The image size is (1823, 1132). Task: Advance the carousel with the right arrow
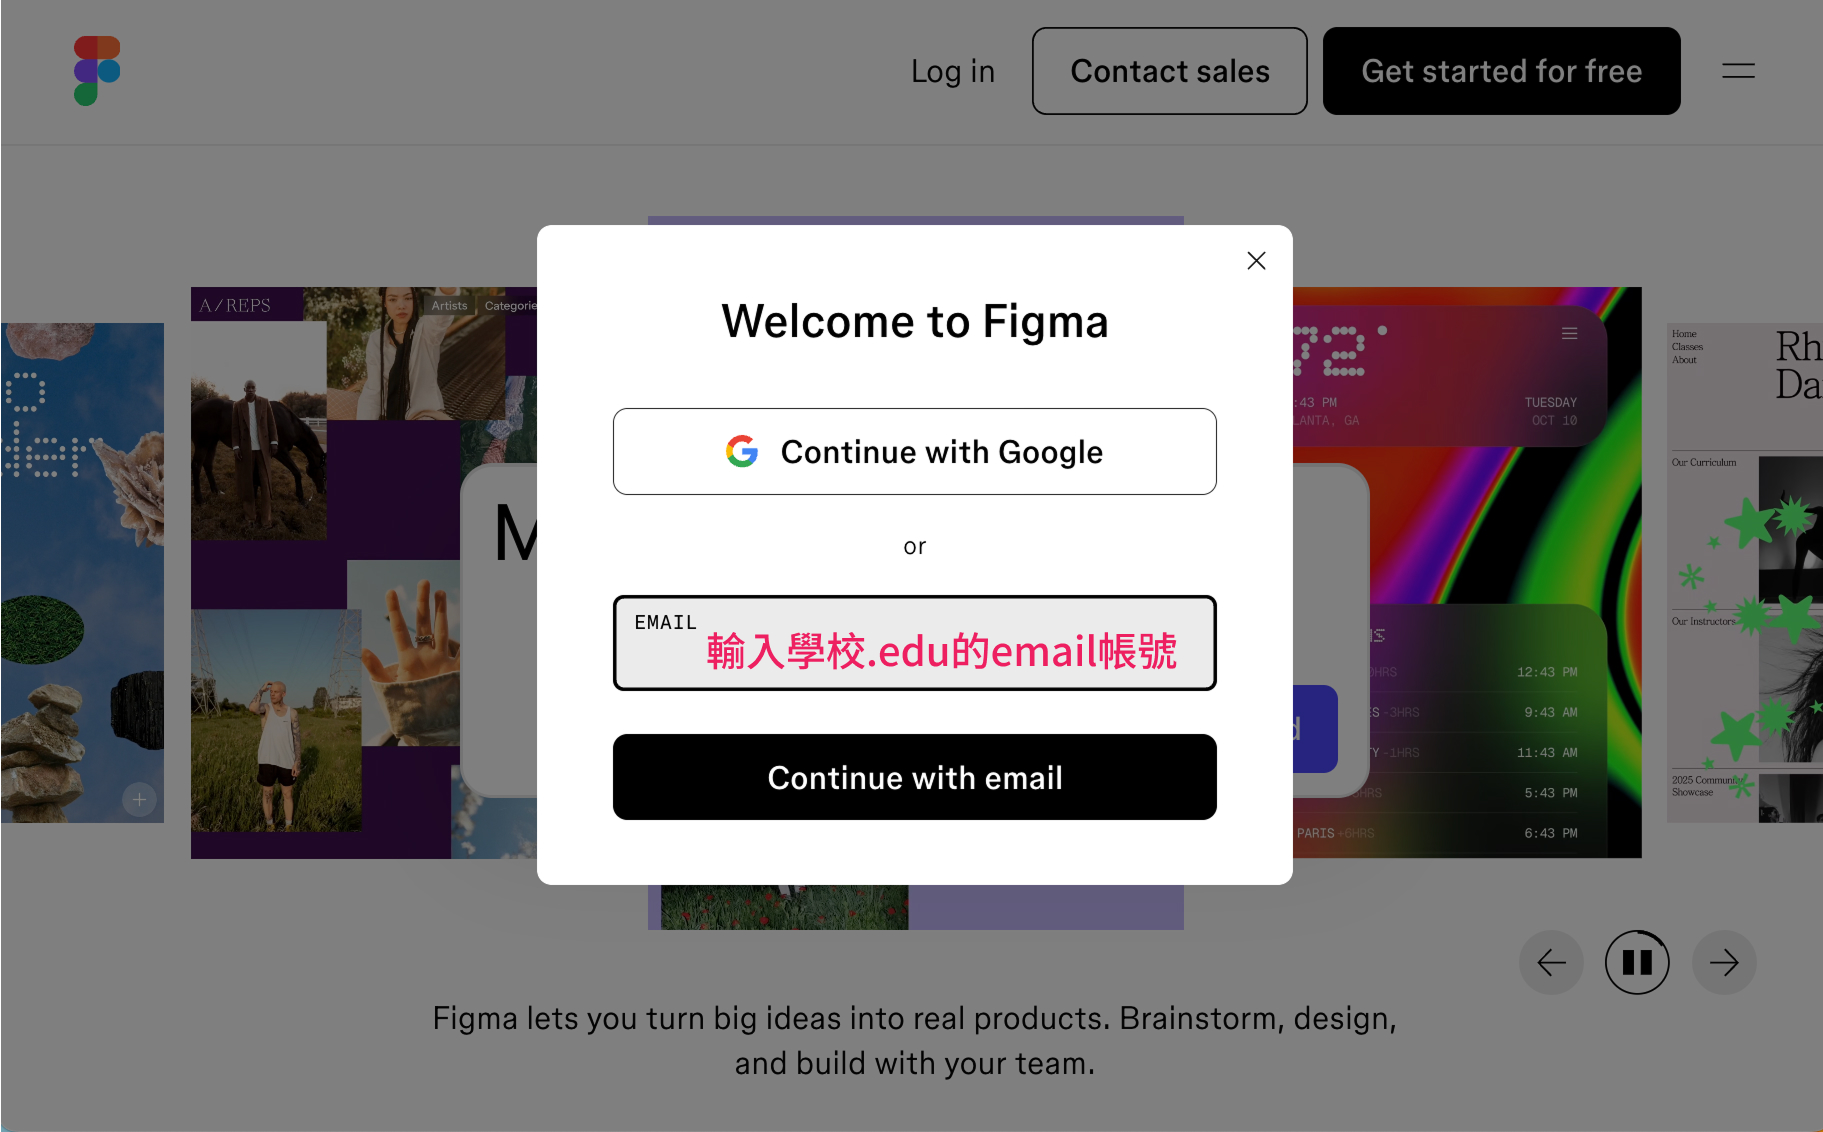point(1723,962)
